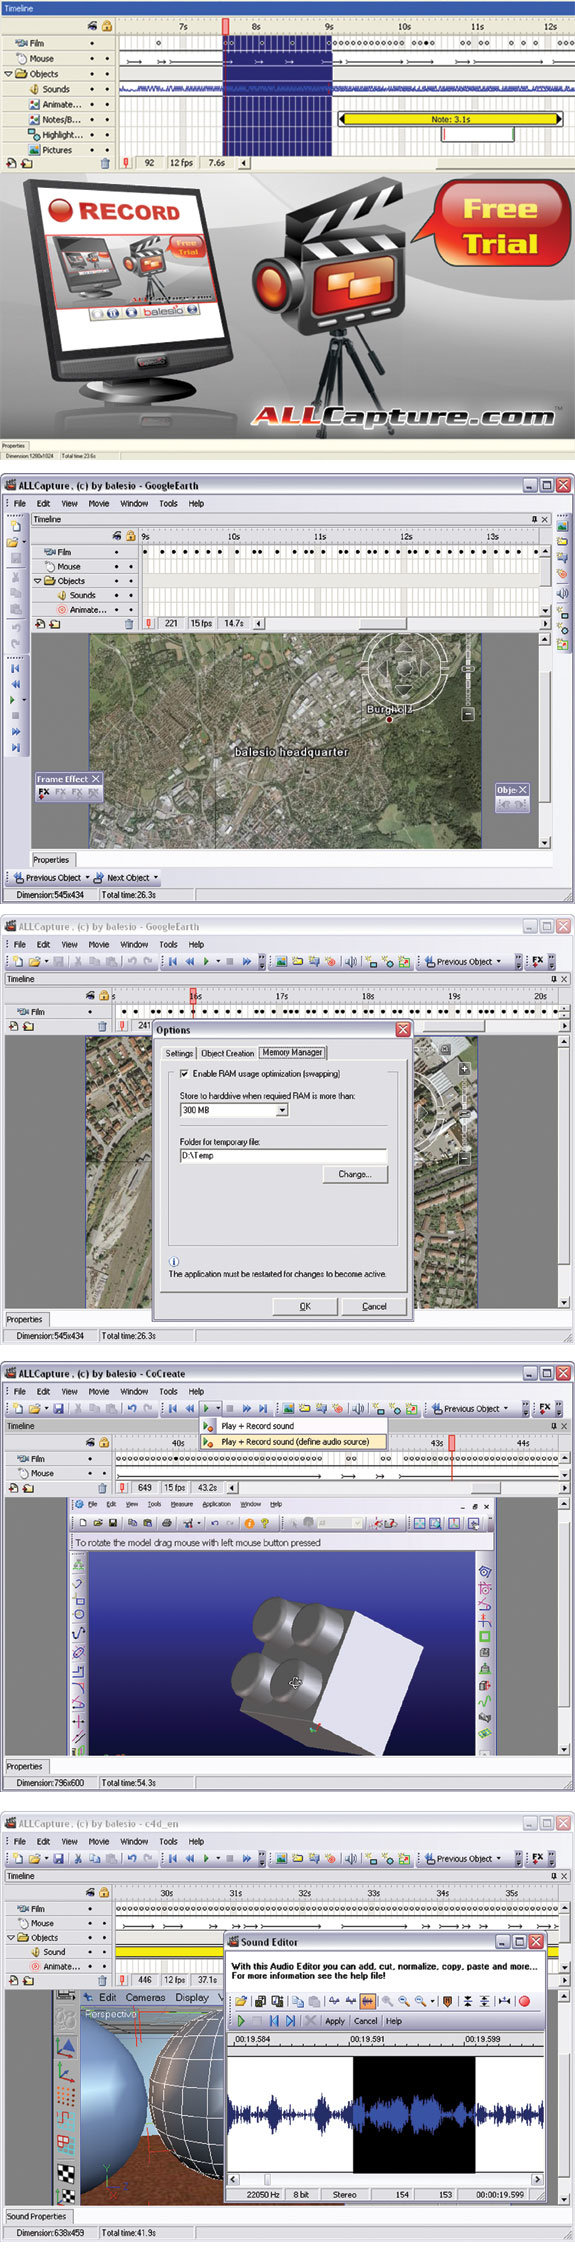Toggle Enable RAM usage optimization checkbox
This screenshot has height=2261, width=575.
click(184, 1073)
